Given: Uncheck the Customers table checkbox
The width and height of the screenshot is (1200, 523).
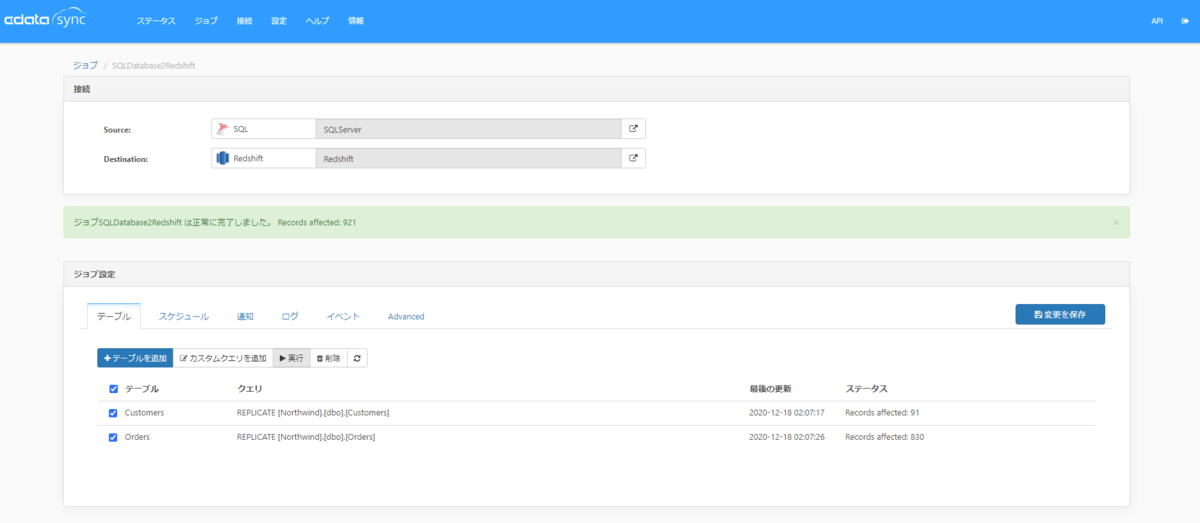Looking at the screenshot, I should [113, 413].
